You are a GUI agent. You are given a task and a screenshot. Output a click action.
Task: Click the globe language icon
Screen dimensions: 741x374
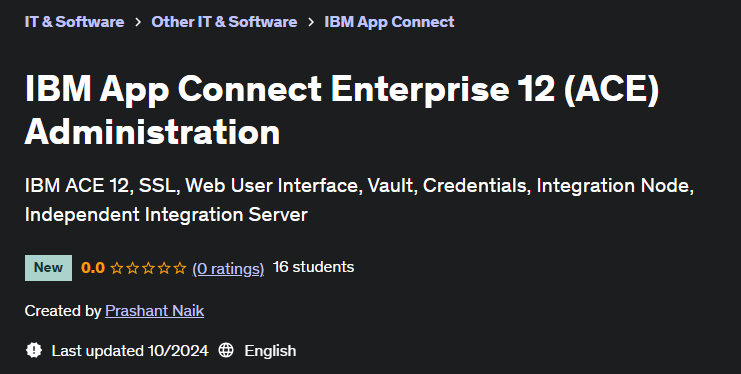coord(226,350)
